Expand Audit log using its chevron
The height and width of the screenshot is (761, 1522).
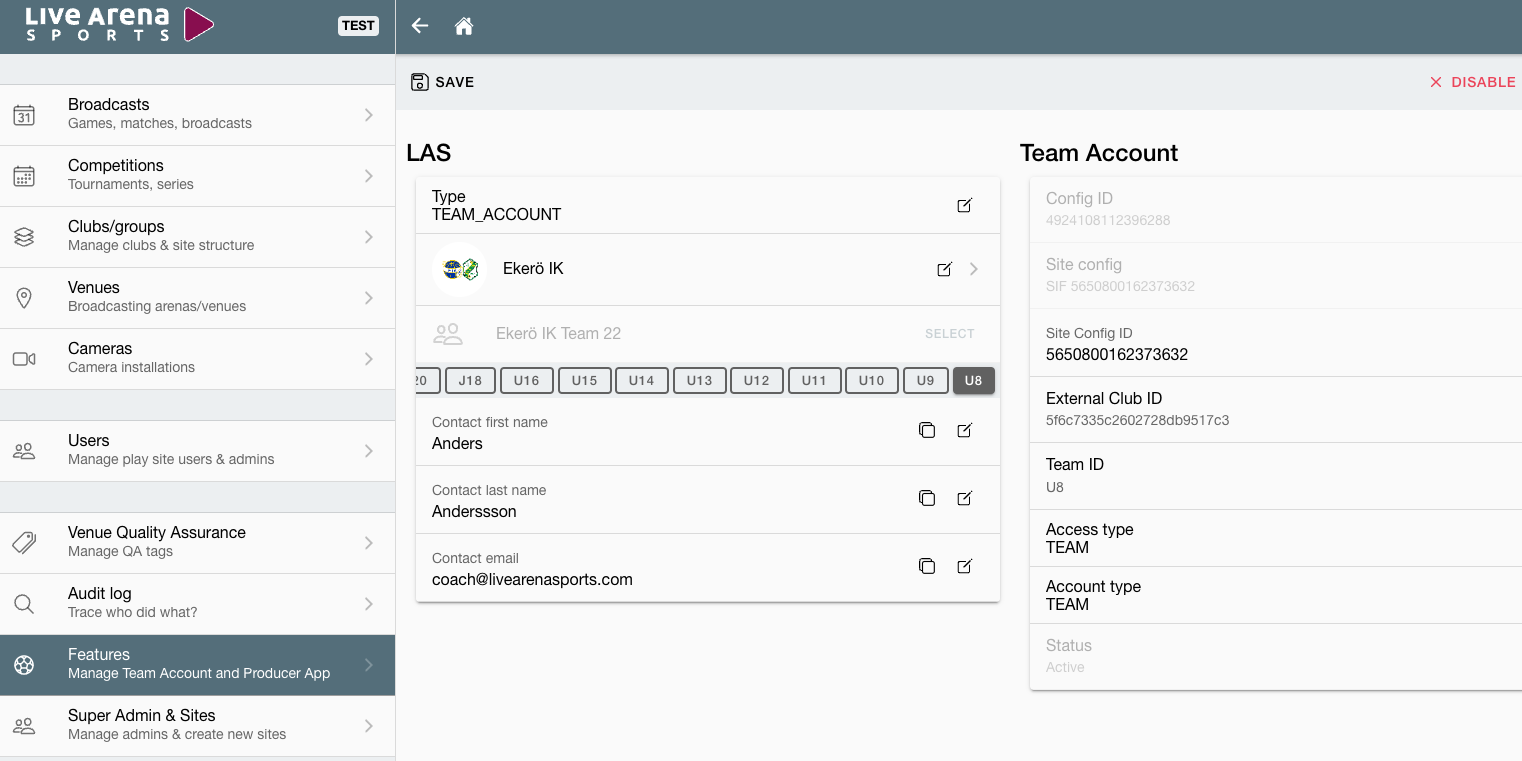click(369, 604)
